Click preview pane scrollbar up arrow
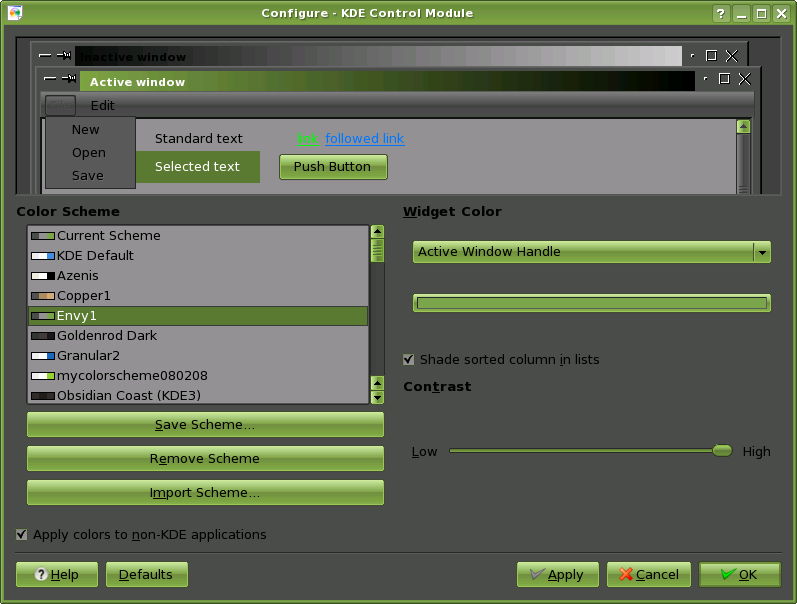The width and height of the screenshot is (797, 604). point(743,127)
